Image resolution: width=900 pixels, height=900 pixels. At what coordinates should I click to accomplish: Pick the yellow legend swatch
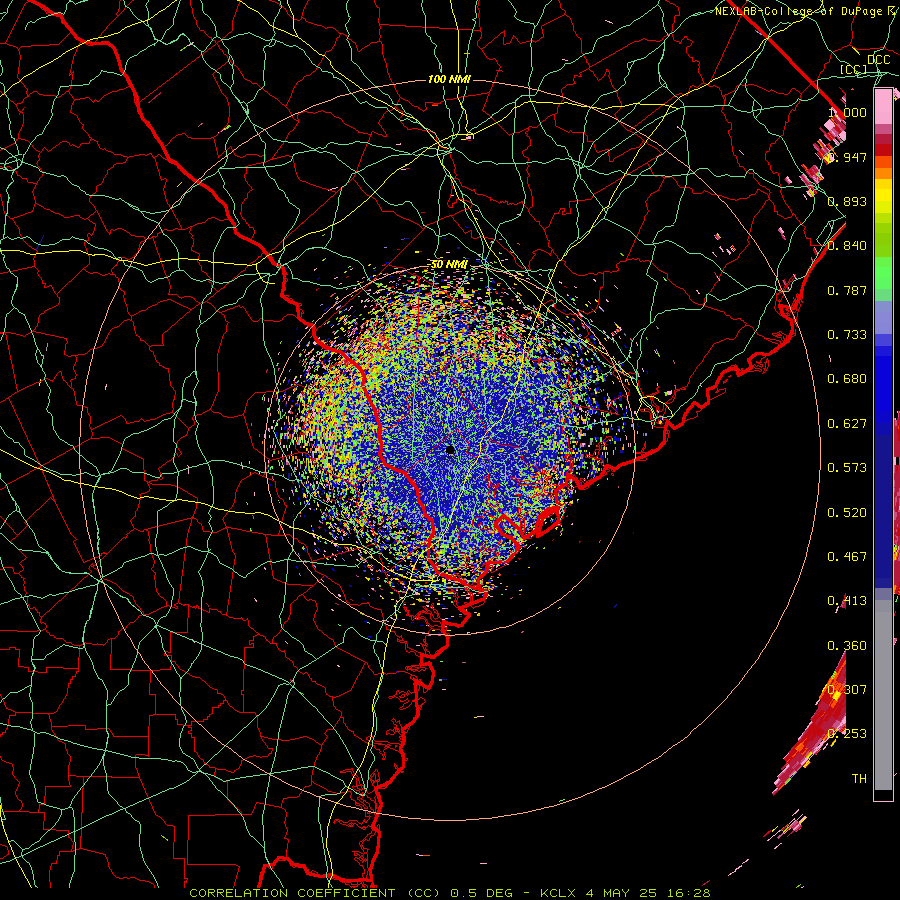click(883, 196)
